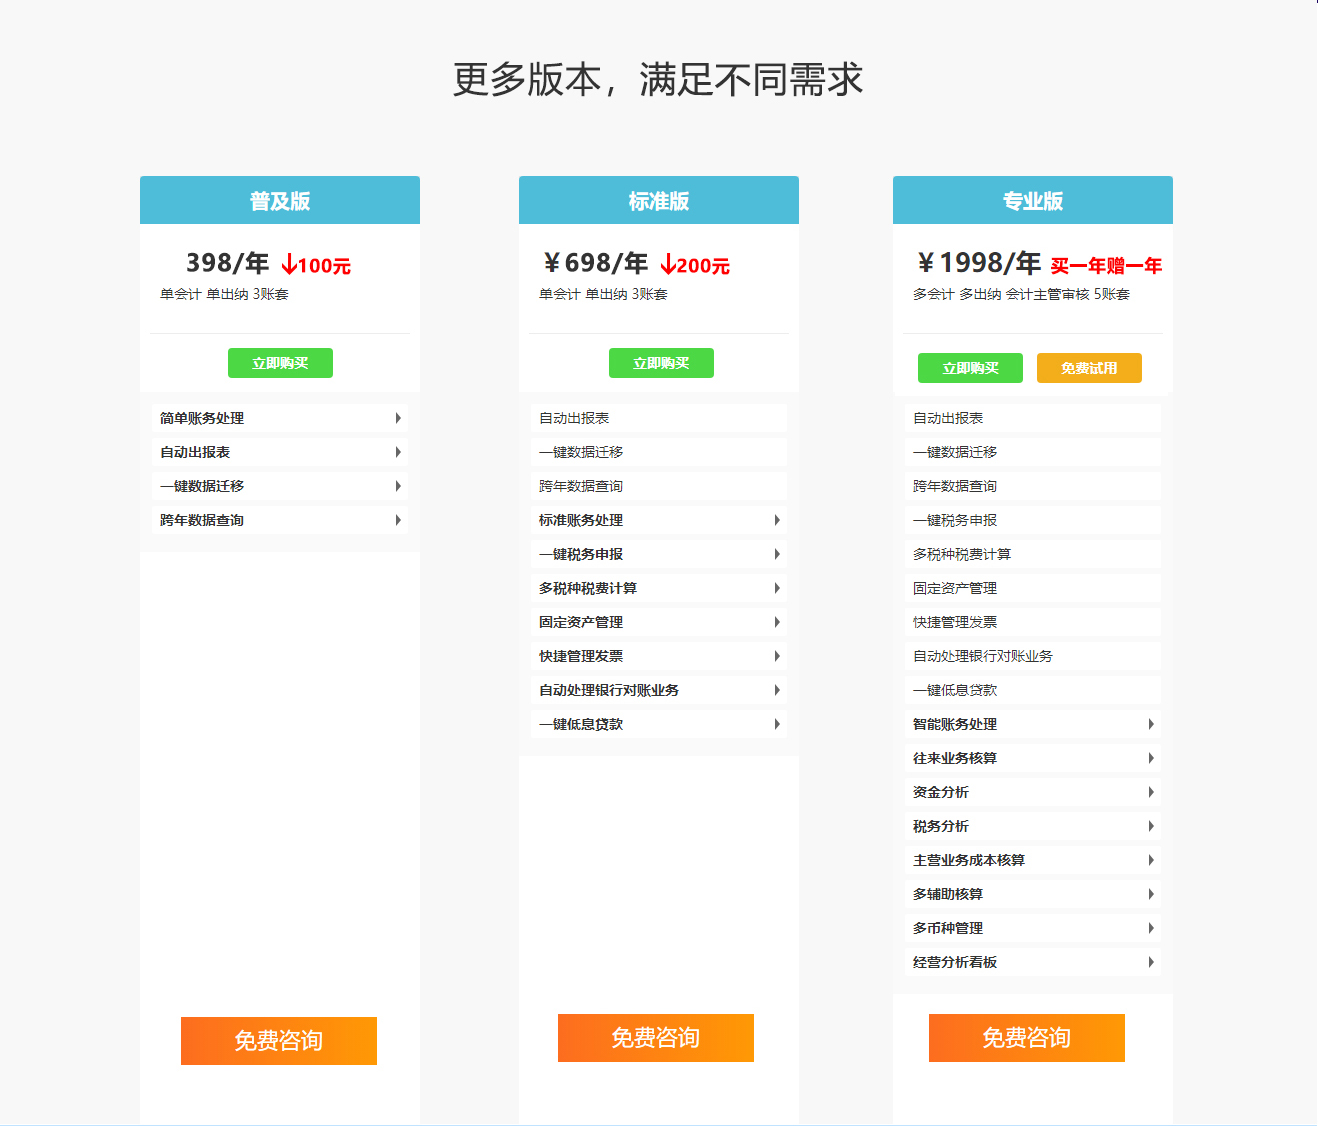Click the 买一年赠一年 promotion label
Screen dimensions: 1318x1126
1106,266
